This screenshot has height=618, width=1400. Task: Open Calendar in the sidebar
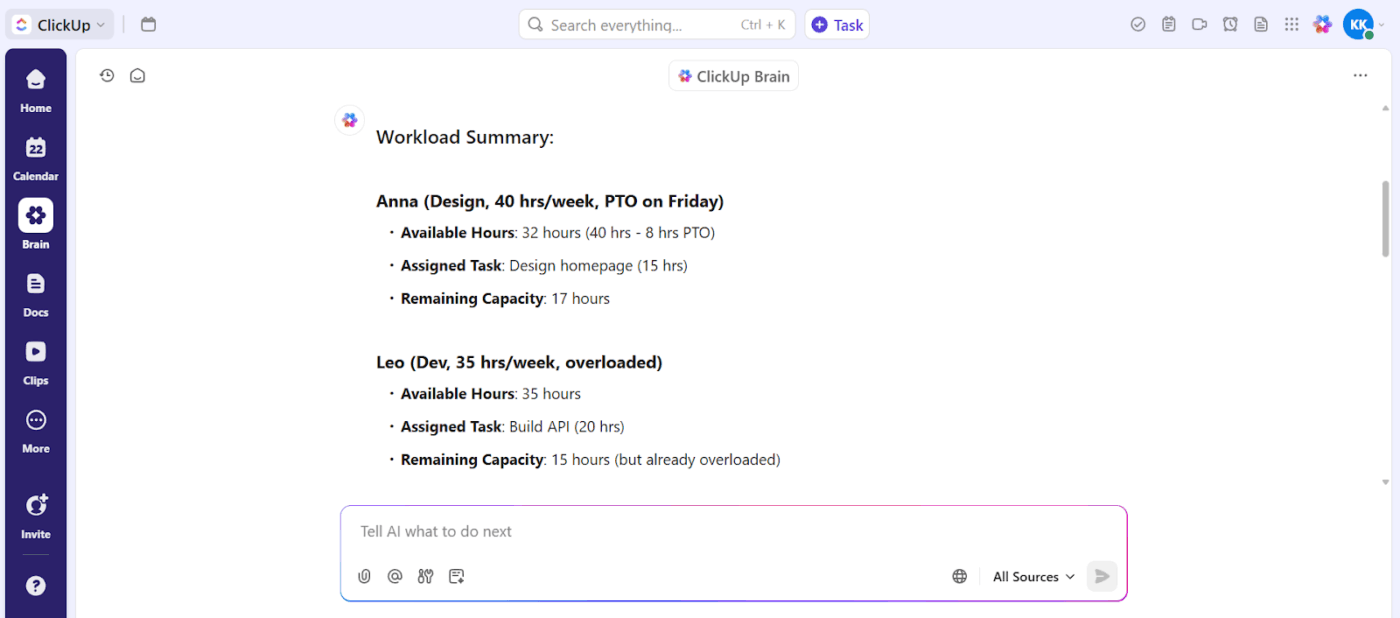[36, 158]
